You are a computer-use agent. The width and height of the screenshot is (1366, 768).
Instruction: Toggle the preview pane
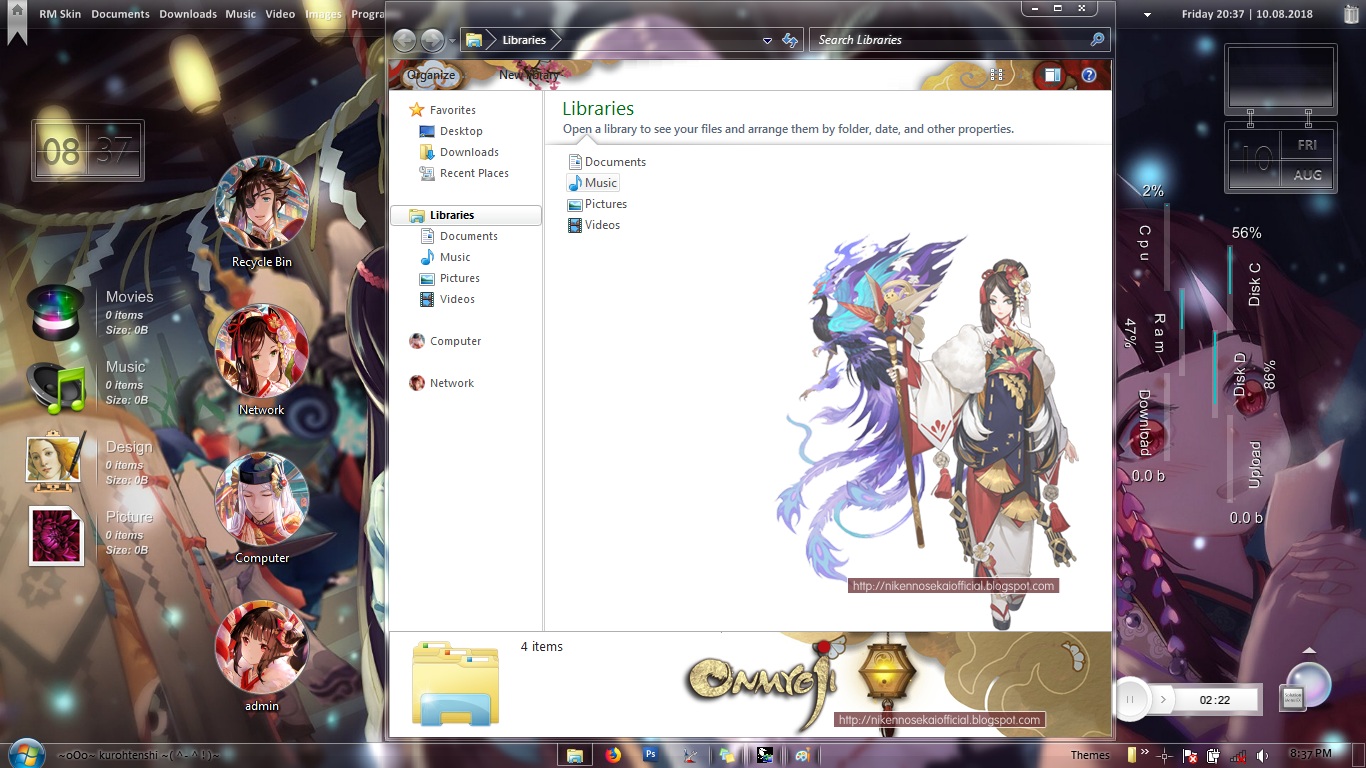(1051, 75)
